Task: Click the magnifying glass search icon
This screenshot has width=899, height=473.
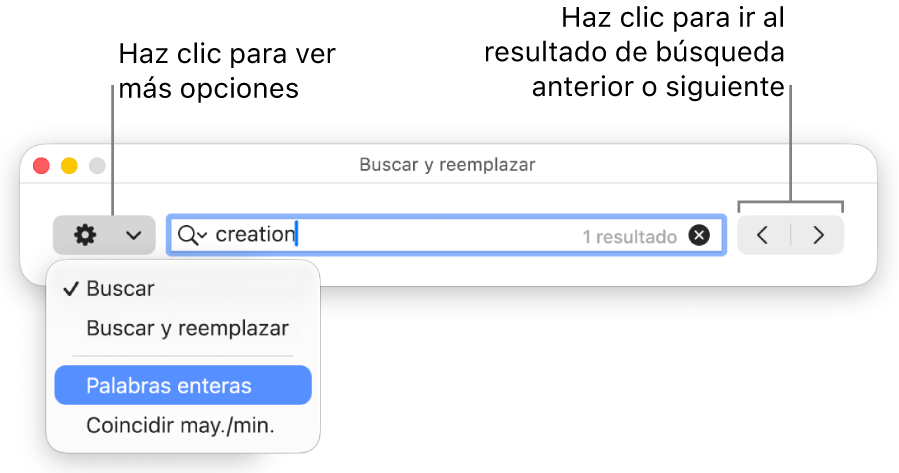Action: coord(187,235)
